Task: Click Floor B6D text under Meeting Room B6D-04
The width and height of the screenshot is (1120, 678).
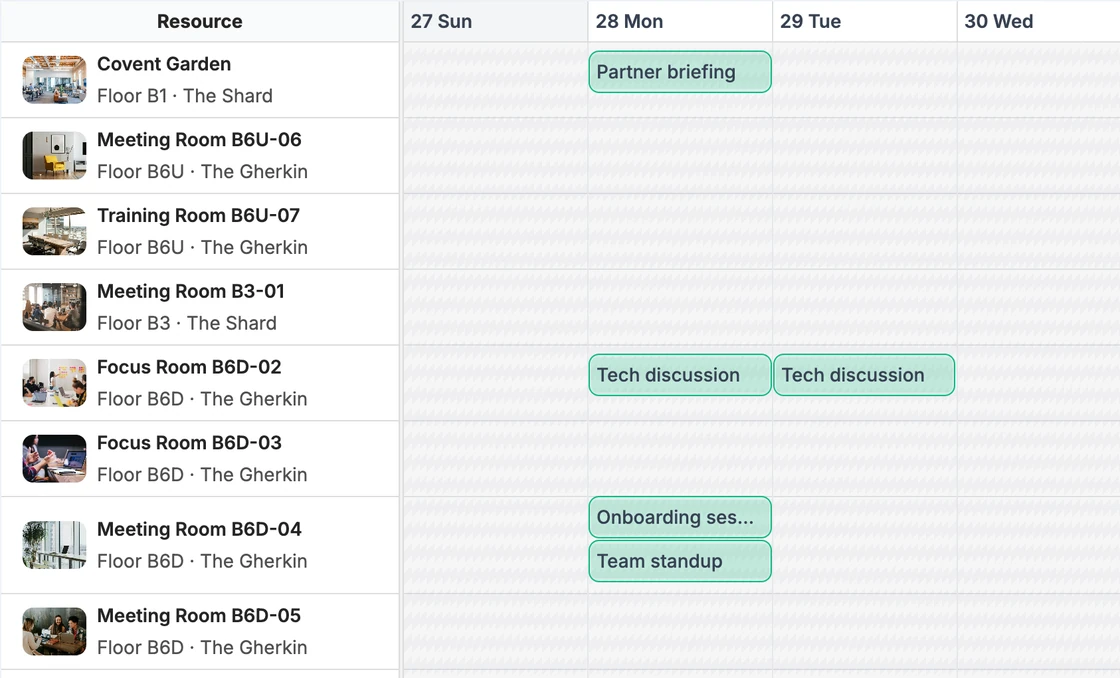Action: coord(202,561)
